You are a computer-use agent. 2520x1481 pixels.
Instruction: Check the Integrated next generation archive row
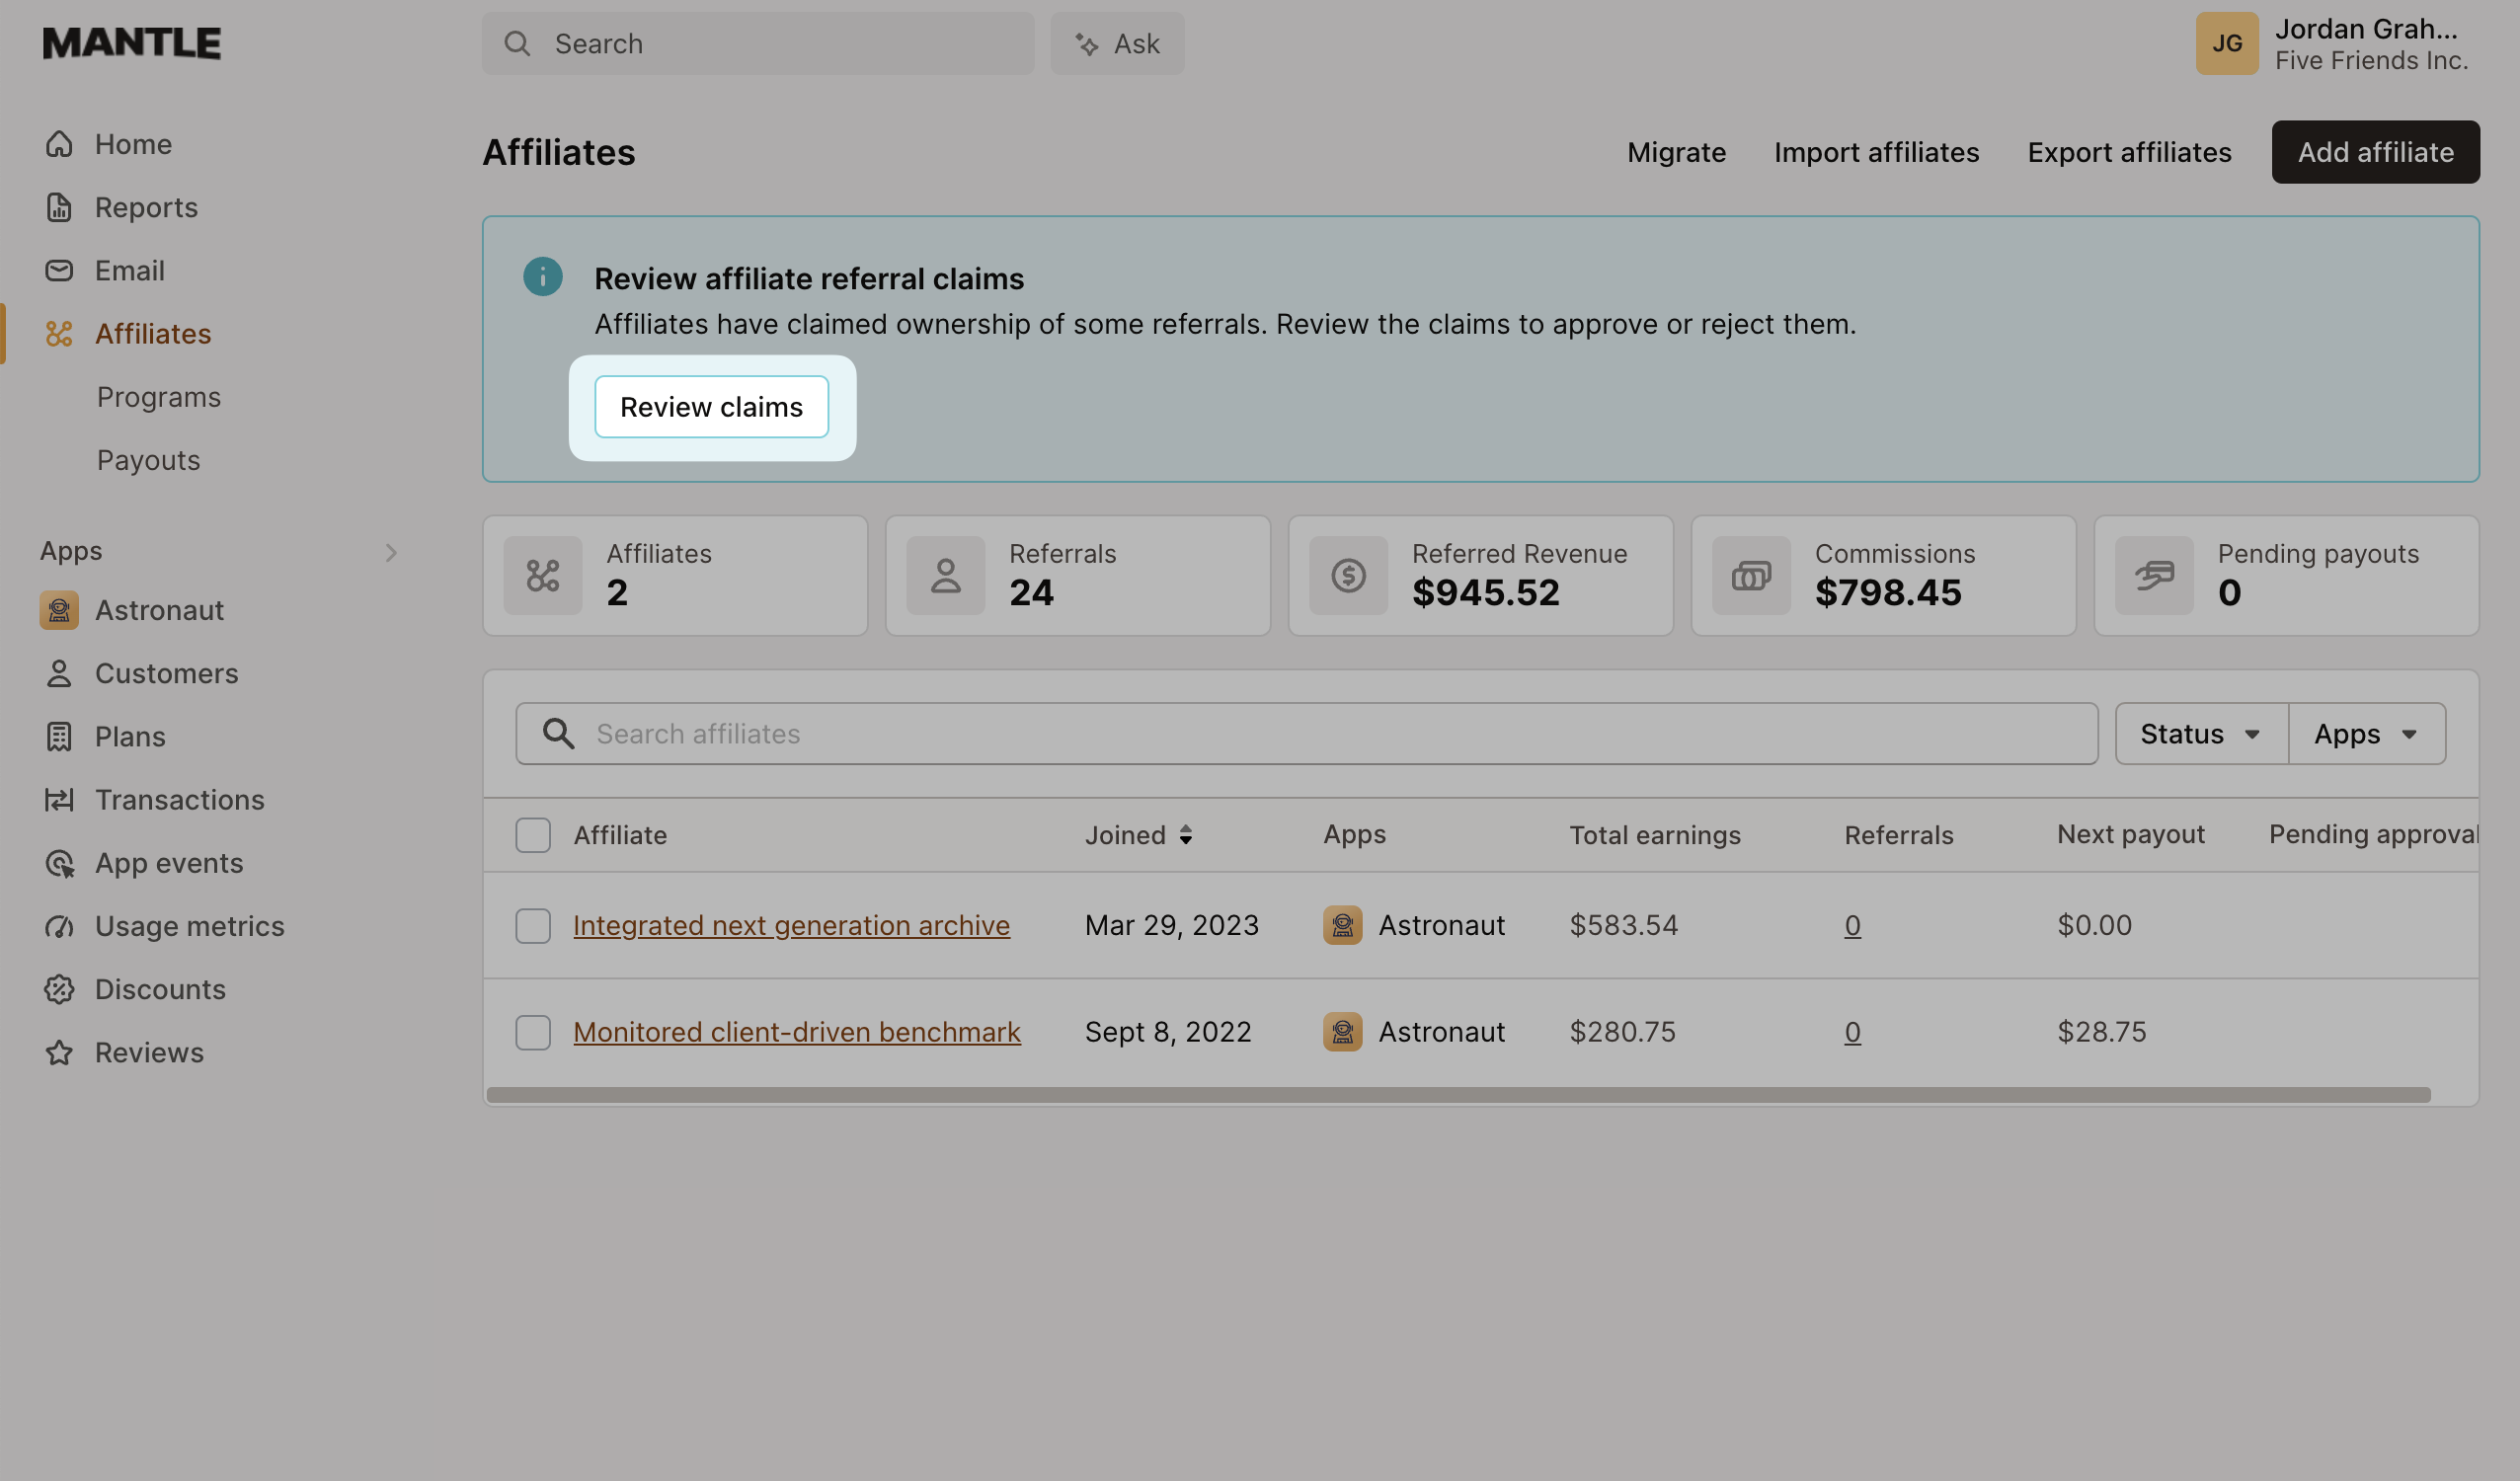(x=533, y=925)
